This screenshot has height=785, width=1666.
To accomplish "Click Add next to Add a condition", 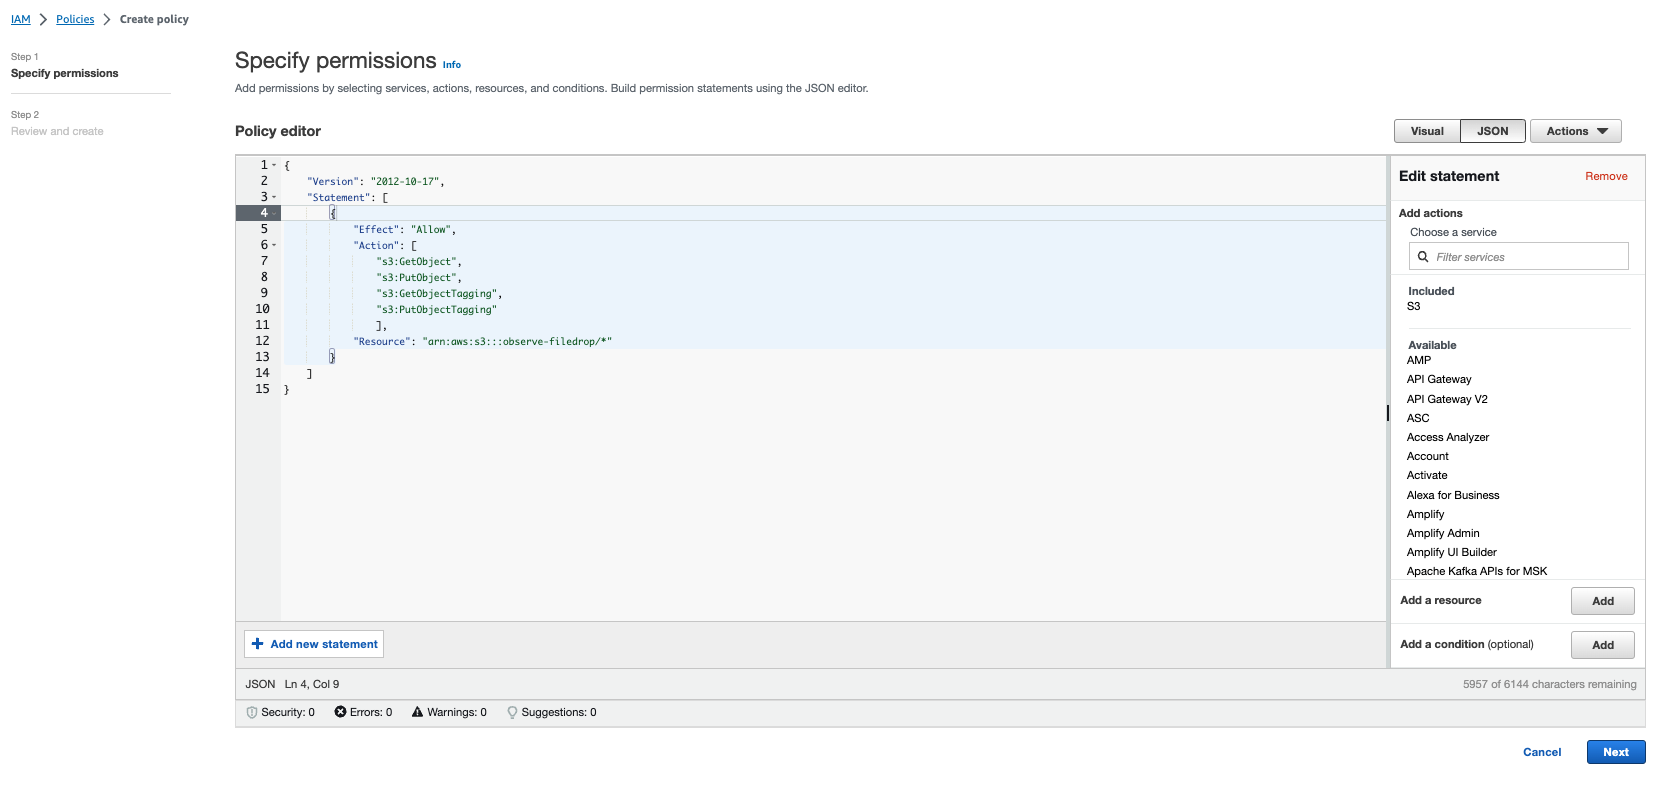I will 1603,645.
